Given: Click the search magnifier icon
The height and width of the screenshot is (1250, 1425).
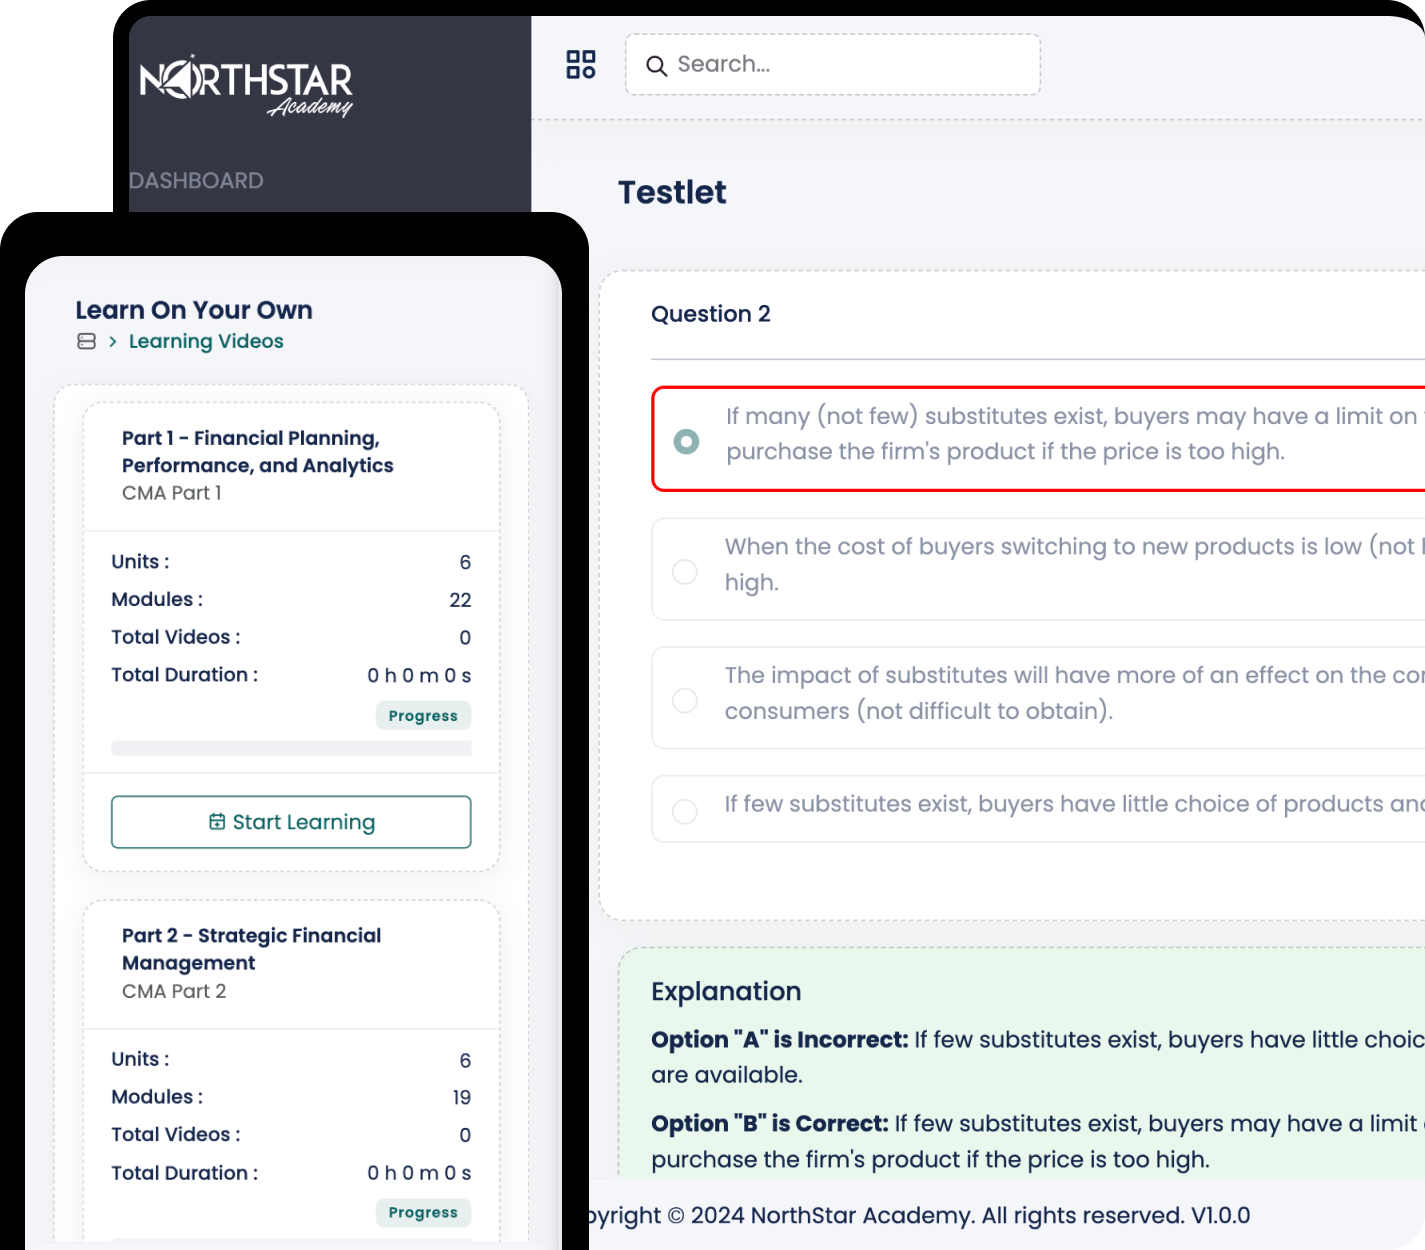Looking at the screenshot, I should (656, 66).
